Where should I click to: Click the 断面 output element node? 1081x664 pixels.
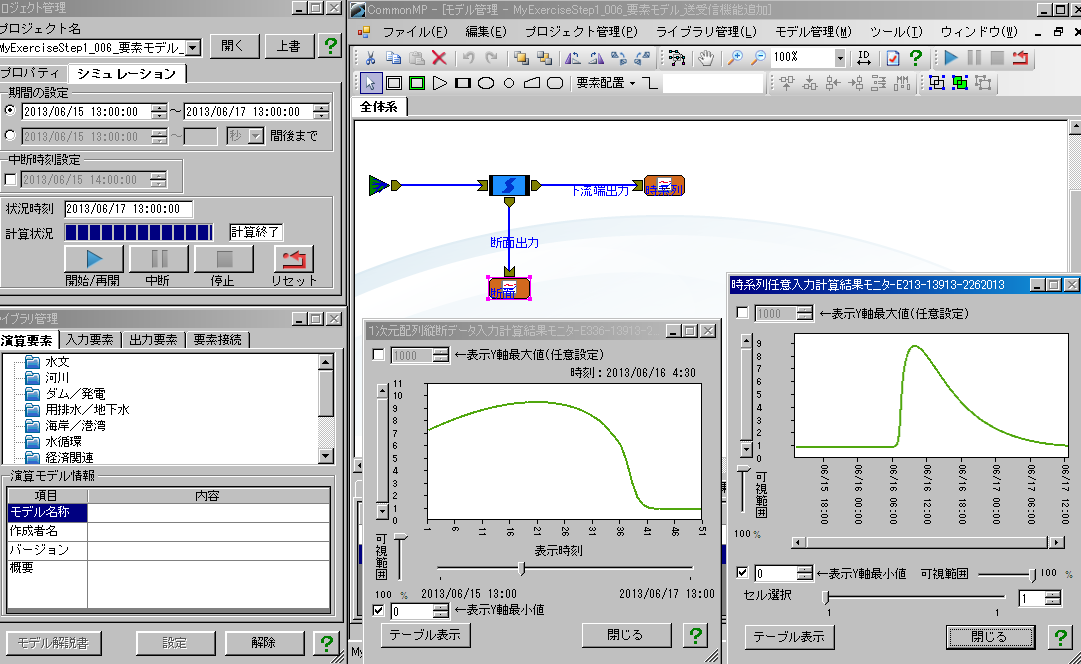509,289
